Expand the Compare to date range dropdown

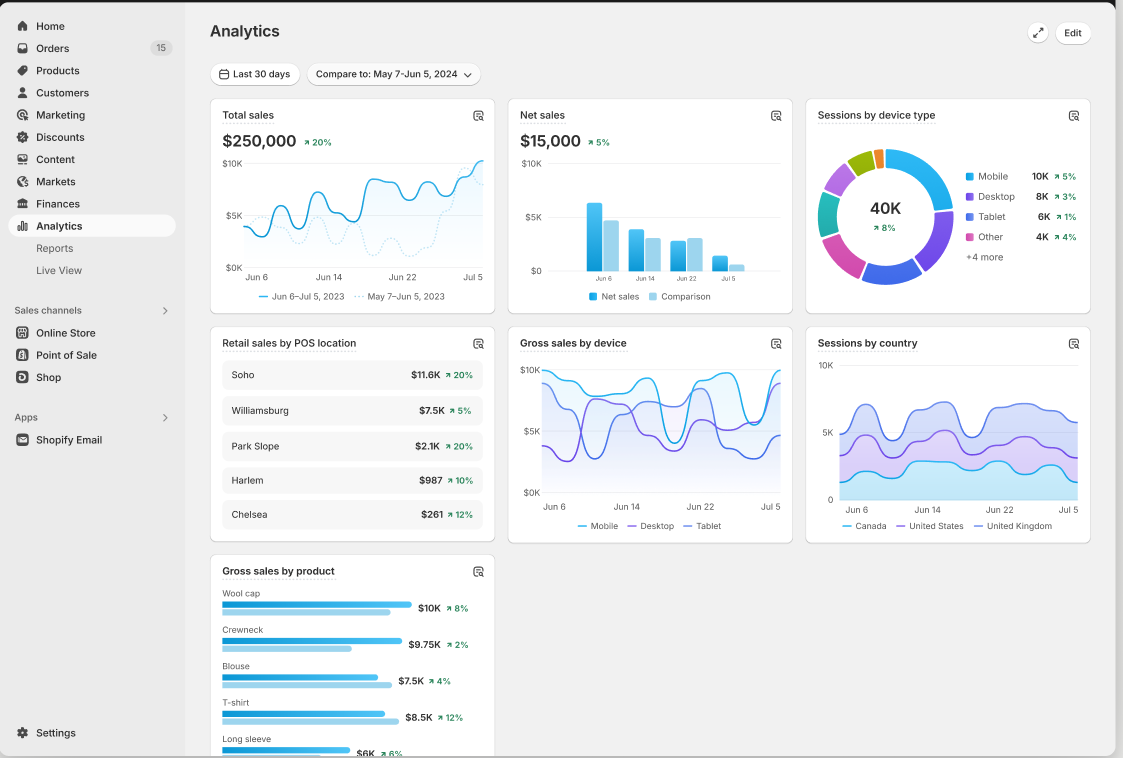click(x=393, y=74)
